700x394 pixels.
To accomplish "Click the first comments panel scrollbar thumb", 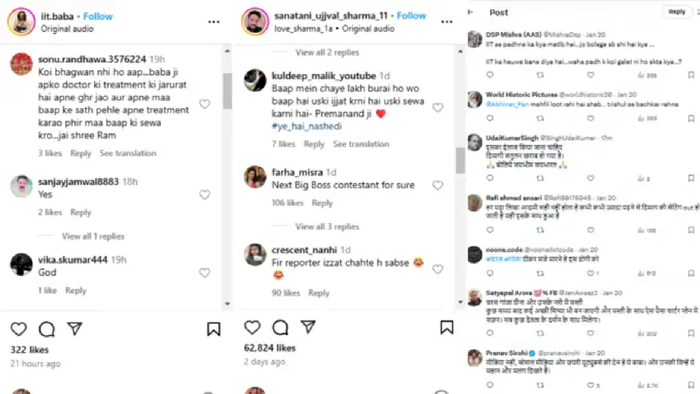I will click(228, 91).
